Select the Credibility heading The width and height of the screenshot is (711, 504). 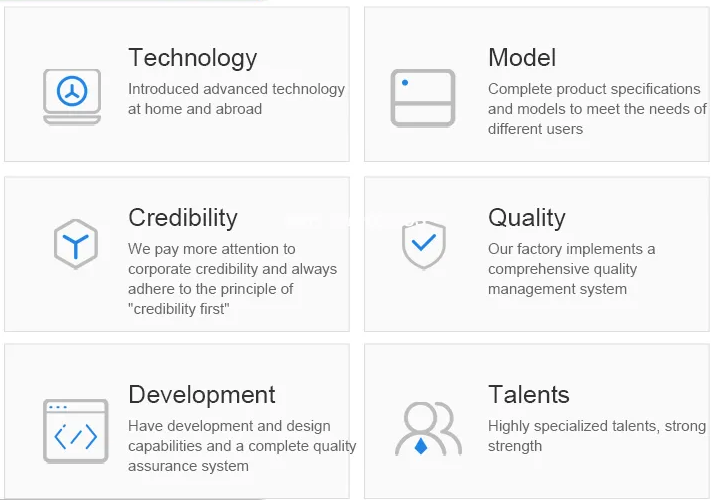point(183,218)
